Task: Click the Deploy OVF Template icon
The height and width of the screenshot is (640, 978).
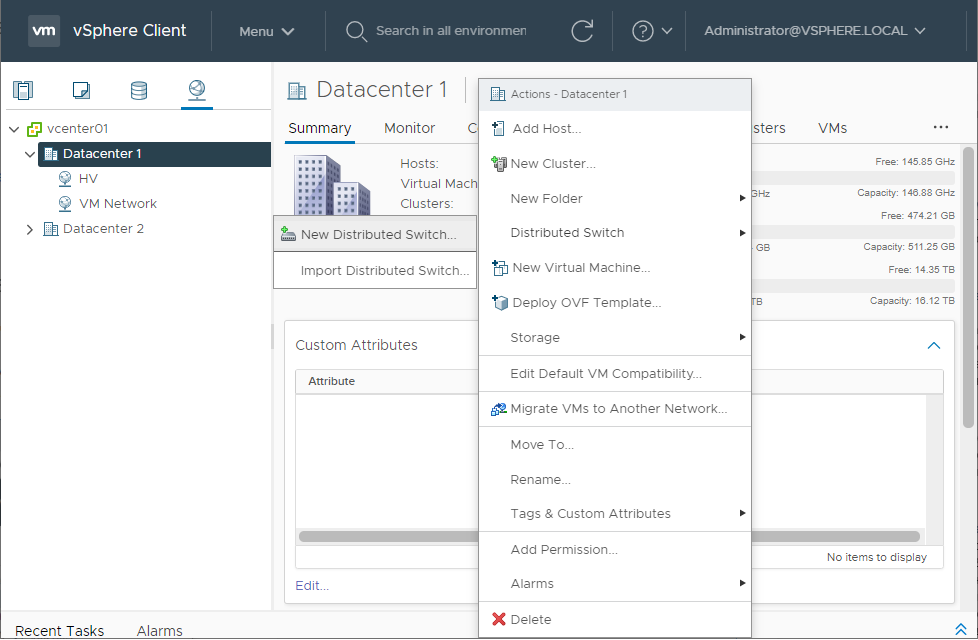Action: pos(500,303)
